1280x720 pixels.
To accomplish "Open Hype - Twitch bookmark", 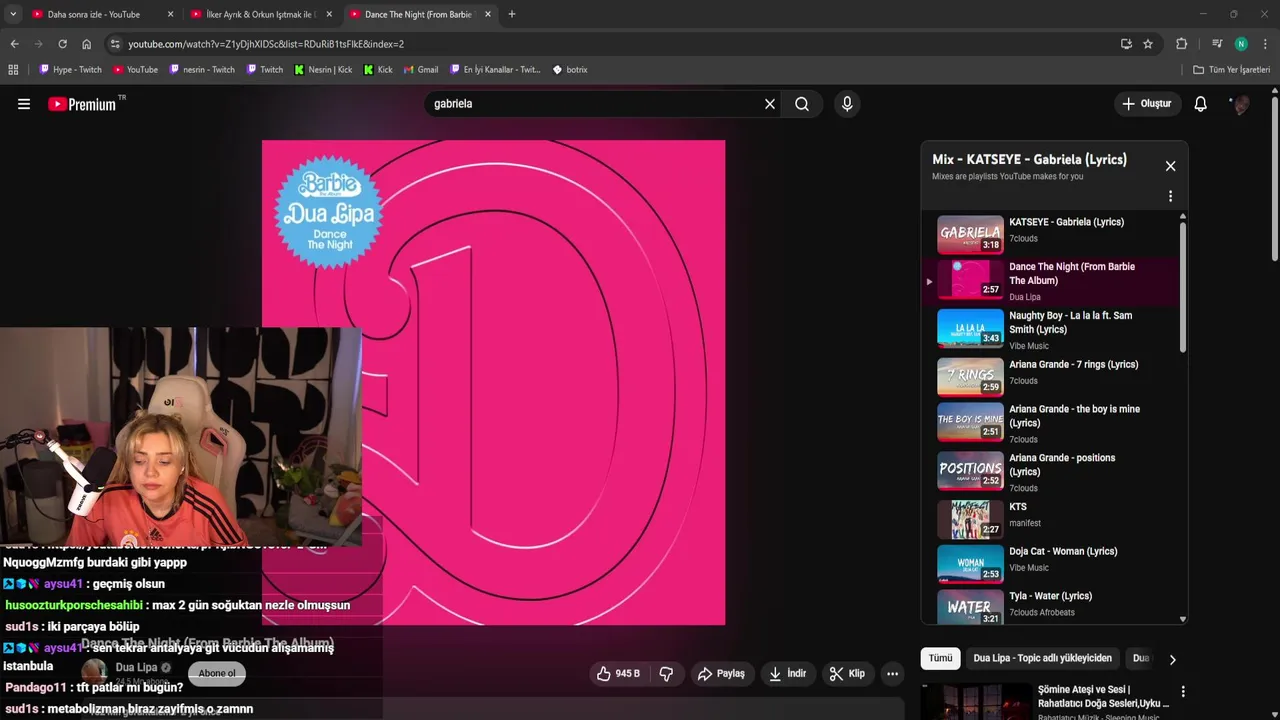I will pos(70,70).
